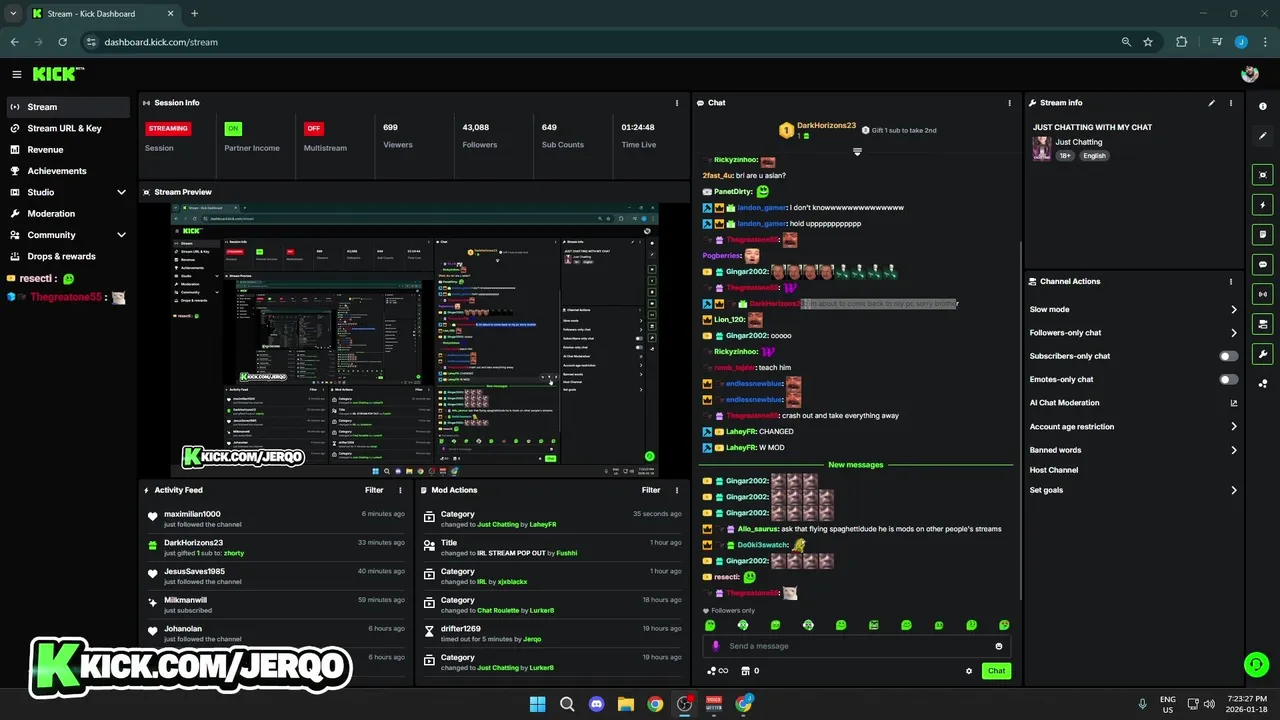Viewport: 1280px width, 720px height.
Task: Click the channel points infinity icon
Action: (718, 671)
